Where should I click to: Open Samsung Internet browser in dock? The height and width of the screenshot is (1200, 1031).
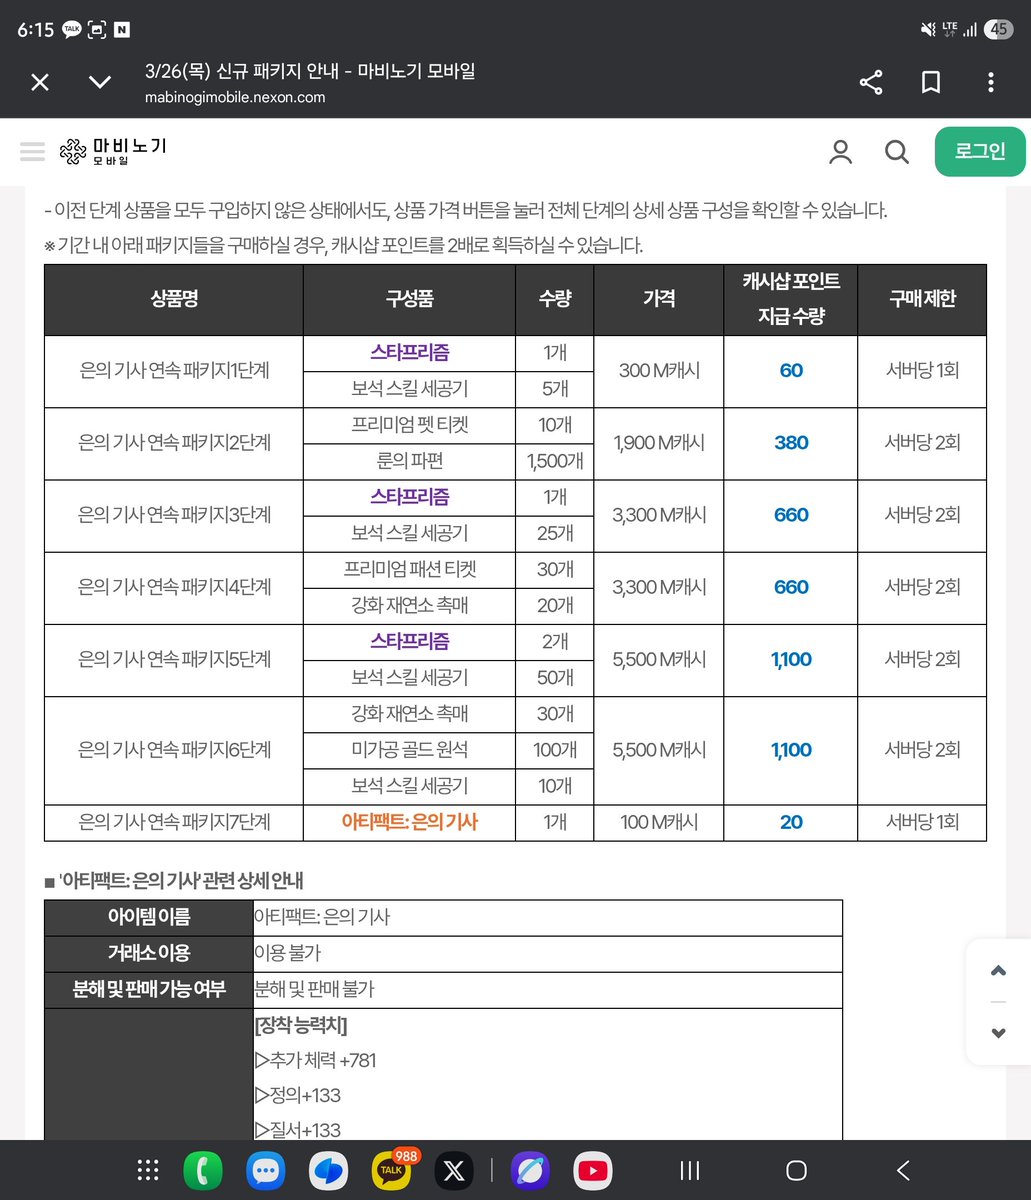click(530, 1170)
